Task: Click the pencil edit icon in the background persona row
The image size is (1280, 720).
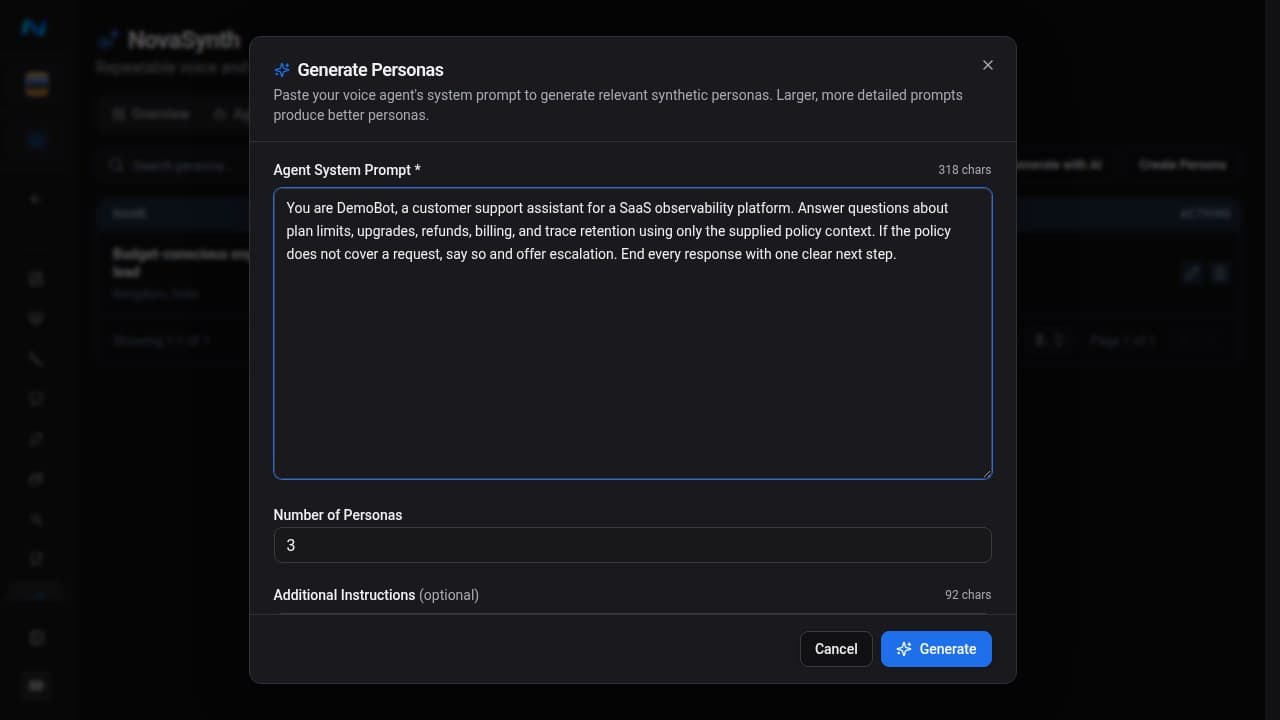Action: [1192, 273]
